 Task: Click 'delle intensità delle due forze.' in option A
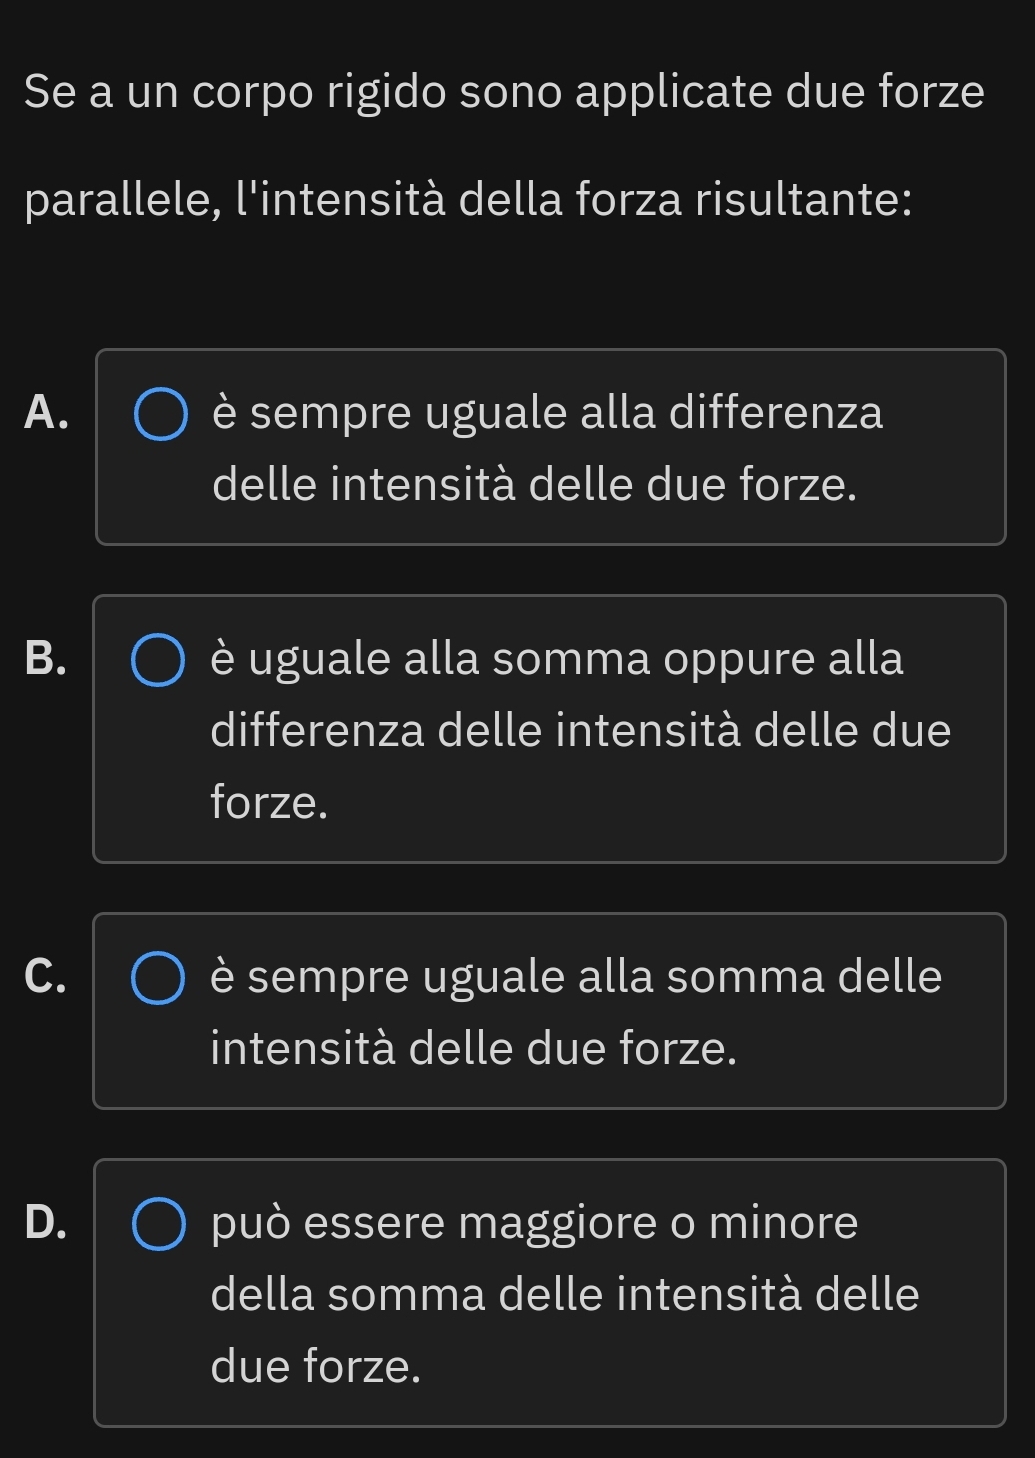535,485
